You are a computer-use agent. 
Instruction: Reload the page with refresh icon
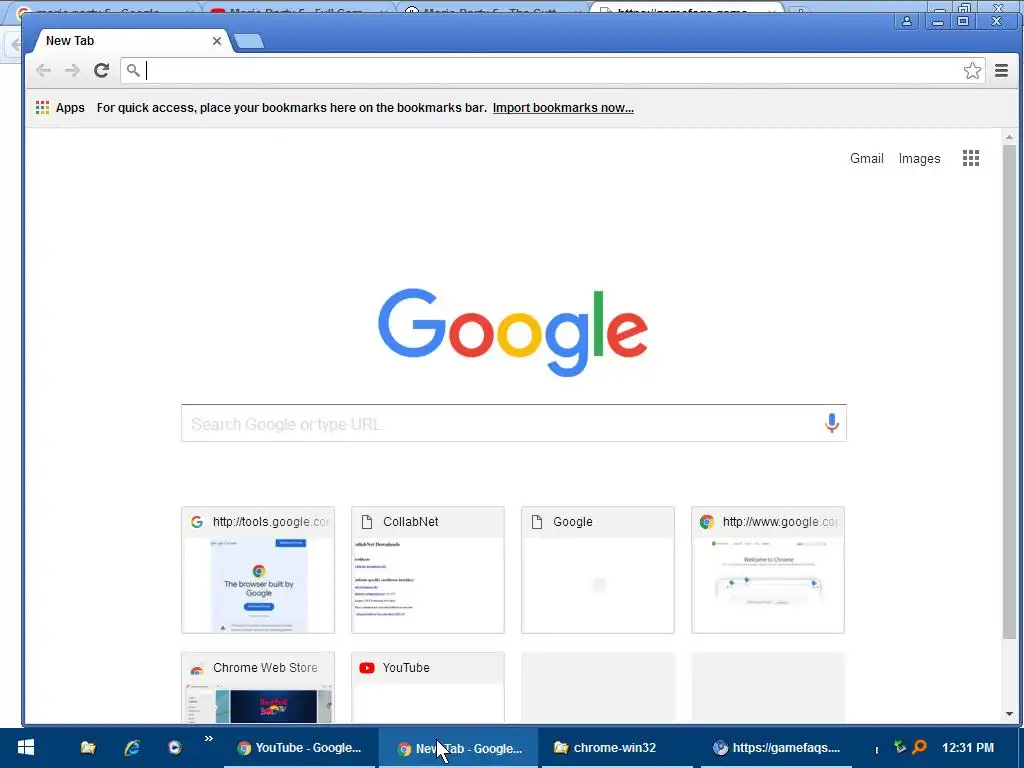101,71
